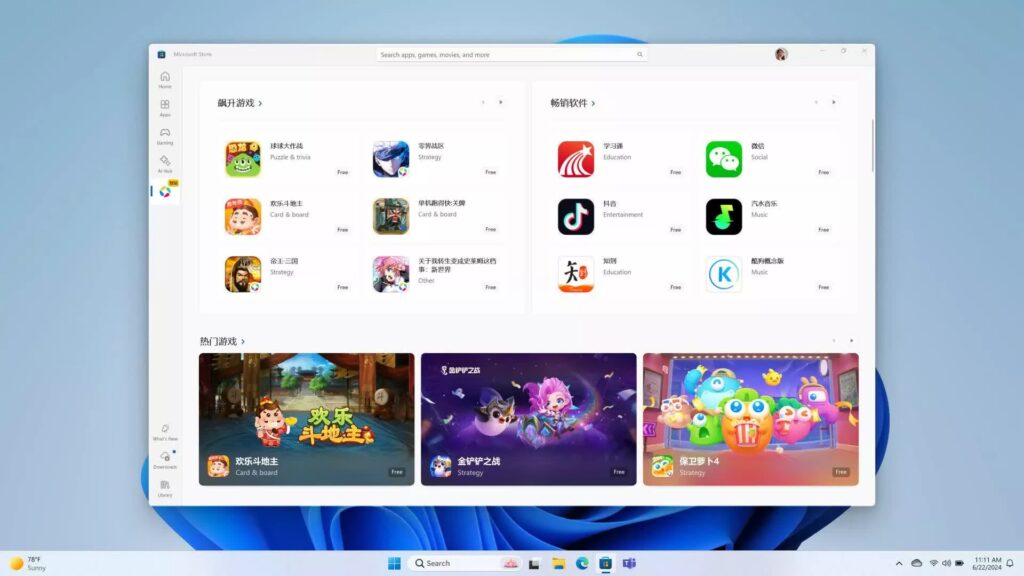Open the Apps section from the sidebar
This screenshot has height=576, width=1024.
pyautogui.click(x=165, y=108)
